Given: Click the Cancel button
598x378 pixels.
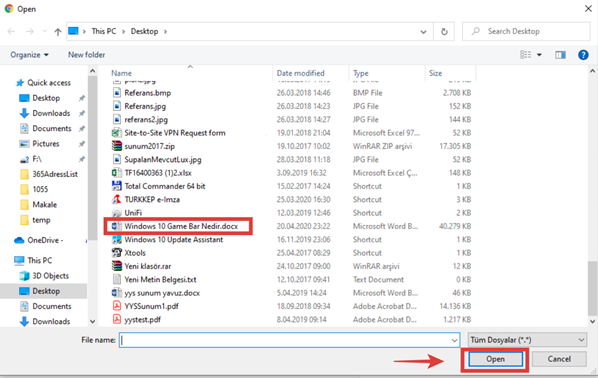Looking at the screenshot, I should tap(559, 359).
